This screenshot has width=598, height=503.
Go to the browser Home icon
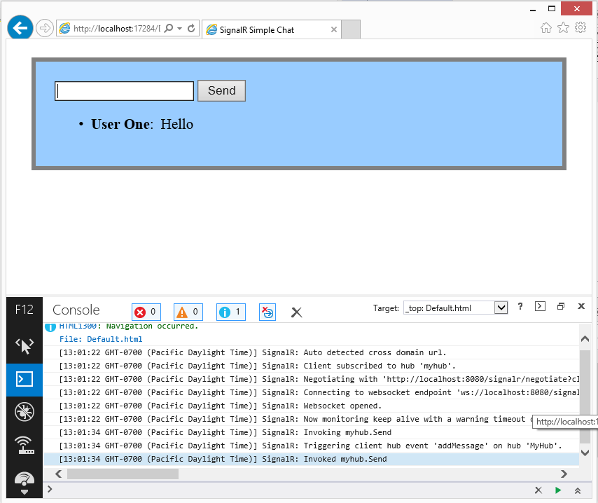[546, 27]
